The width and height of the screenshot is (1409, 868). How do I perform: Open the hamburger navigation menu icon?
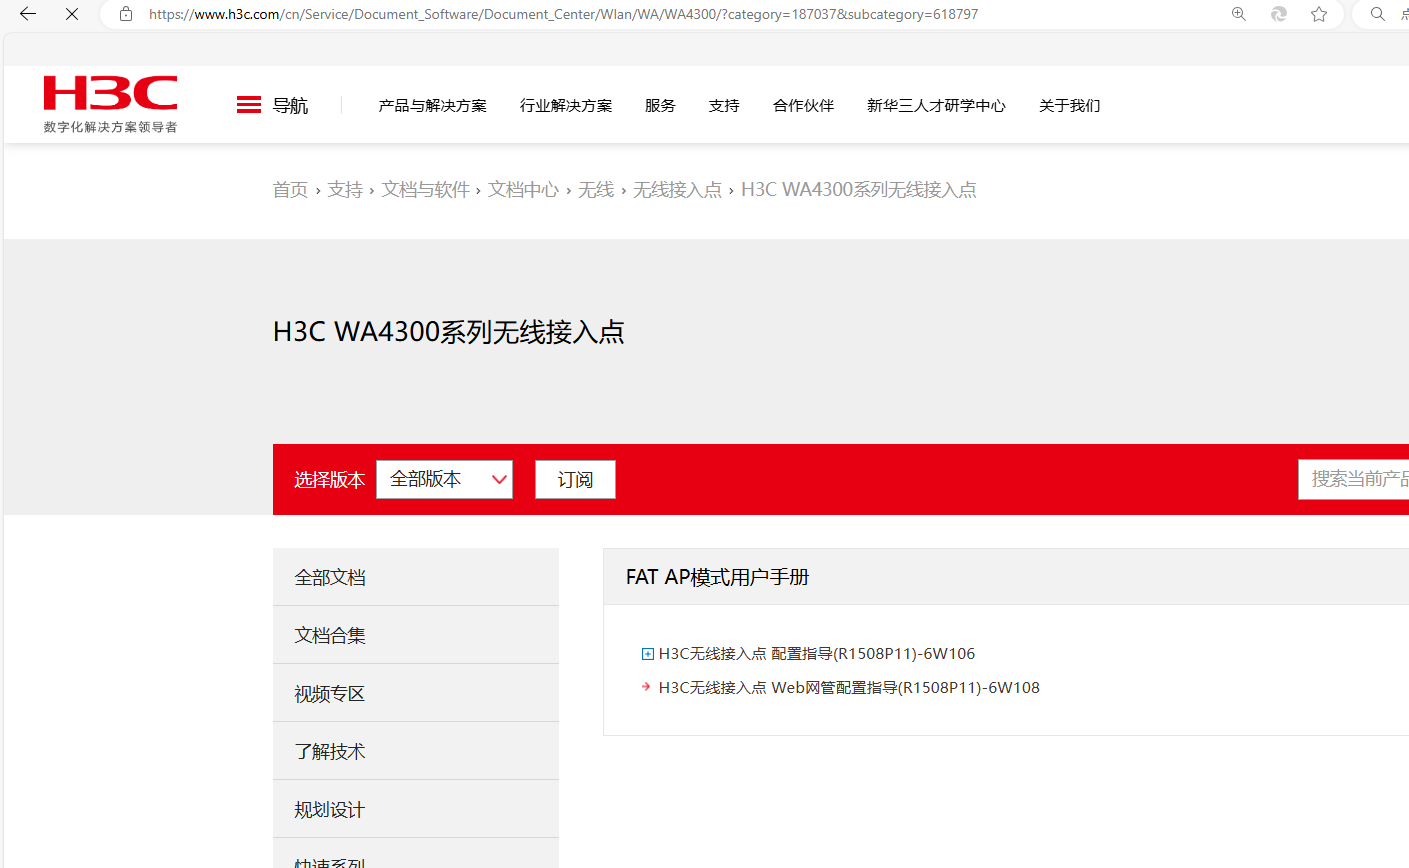click(x=249, y=105)
